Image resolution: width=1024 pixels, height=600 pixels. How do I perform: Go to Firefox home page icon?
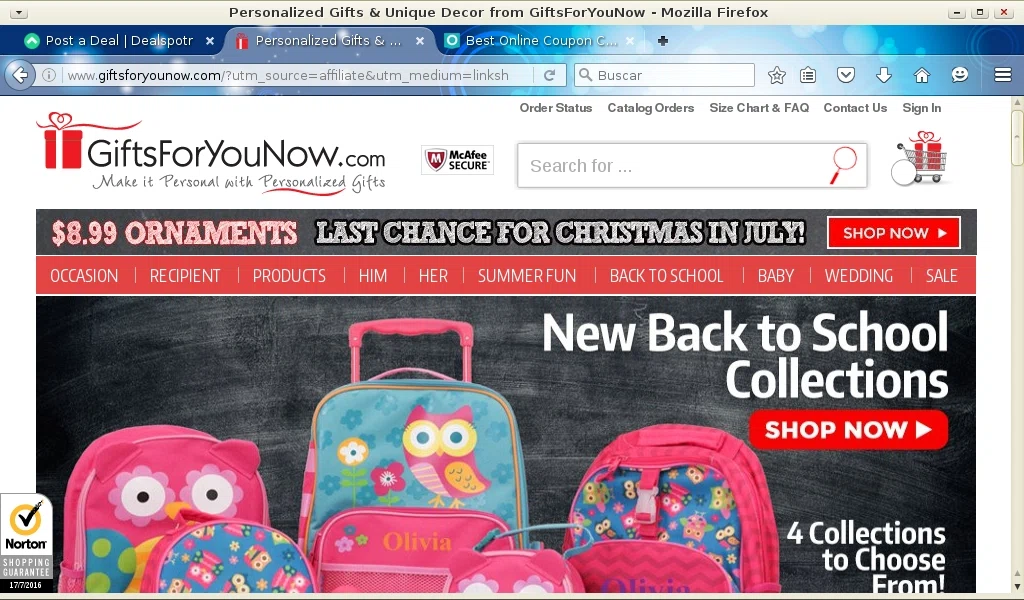coord(921,75)
